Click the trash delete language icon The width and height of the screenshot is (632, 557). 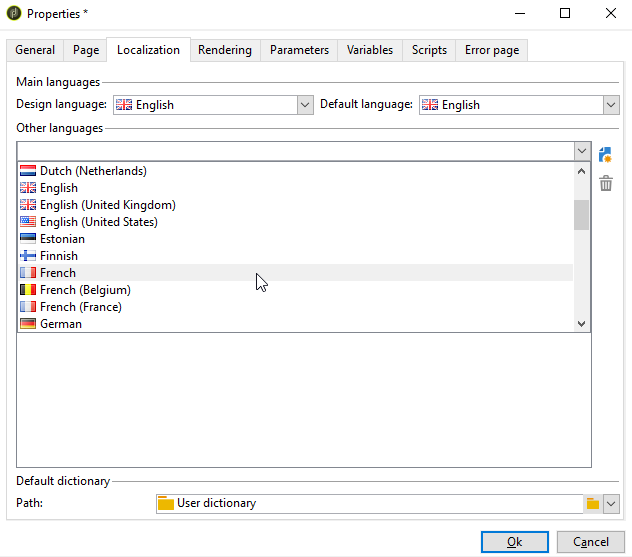[x=605, y=183]
